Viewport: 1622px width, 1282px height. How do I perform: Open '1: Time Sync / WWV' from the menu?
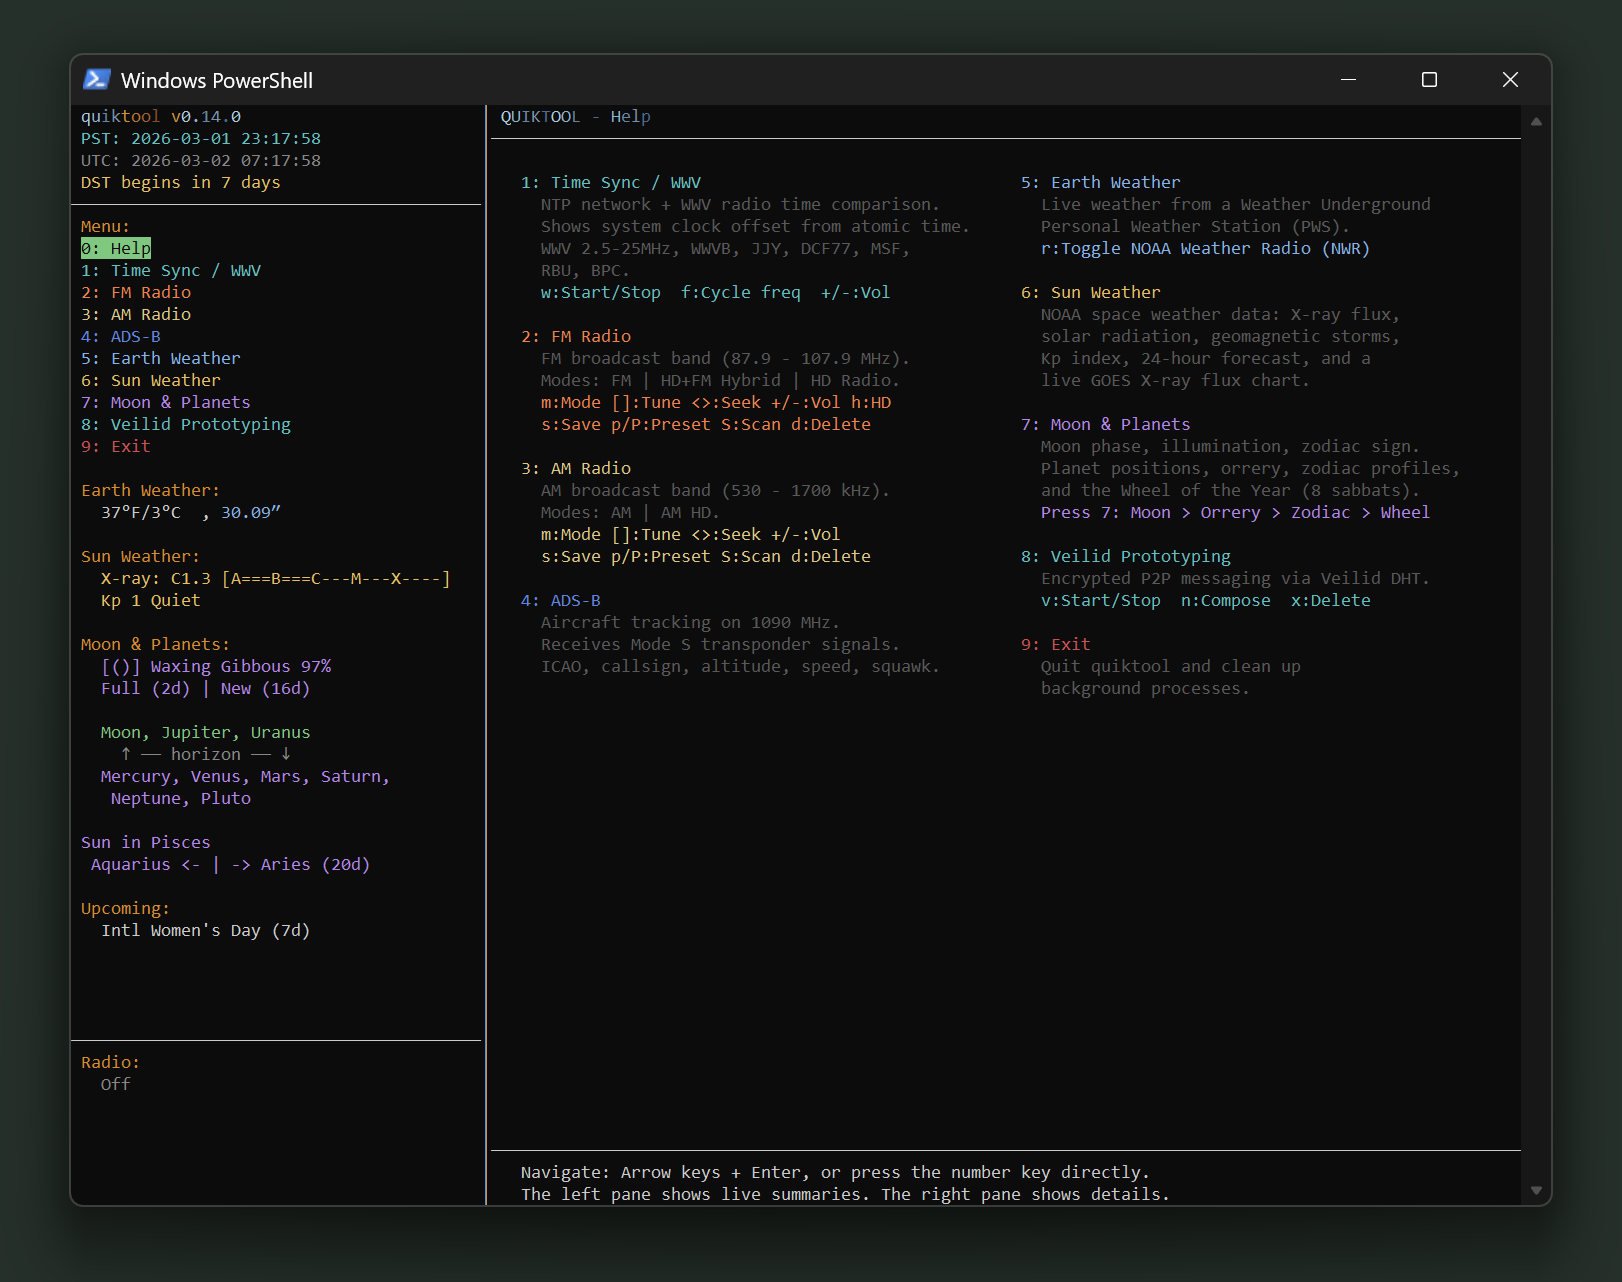tap(171, 270)
